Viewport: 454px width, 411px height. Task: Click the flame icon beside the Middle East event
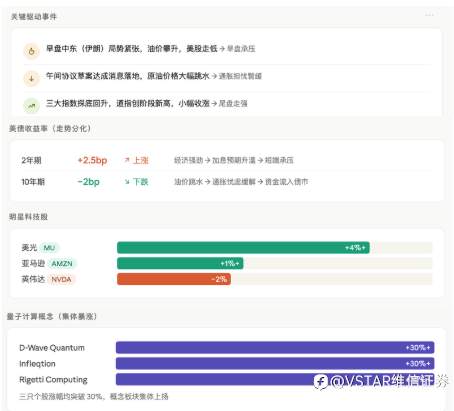pyautogui.click(x=32, y=51)
